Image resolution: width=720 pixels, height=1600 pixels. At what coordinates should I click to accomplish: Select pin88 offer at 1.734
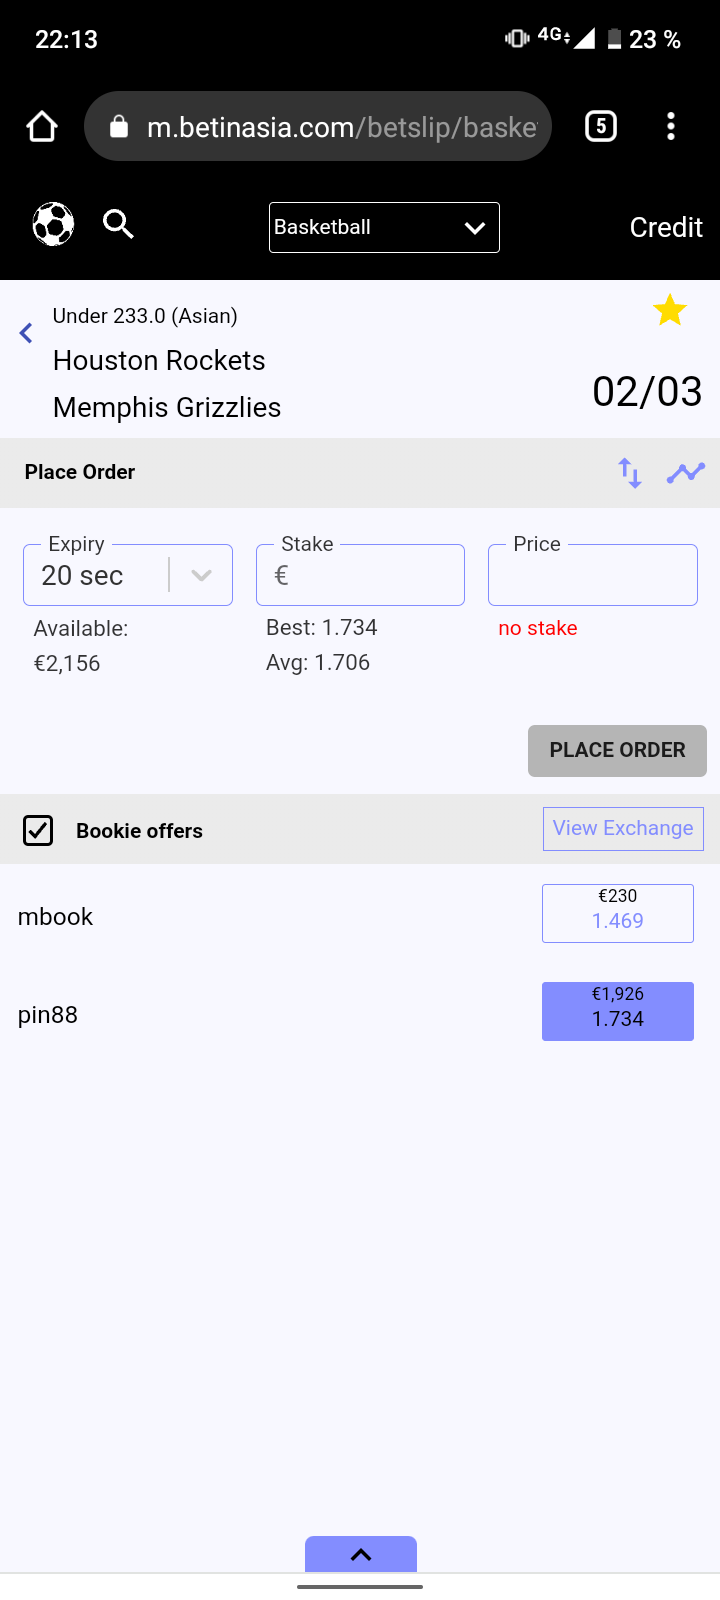[618, 1011]
